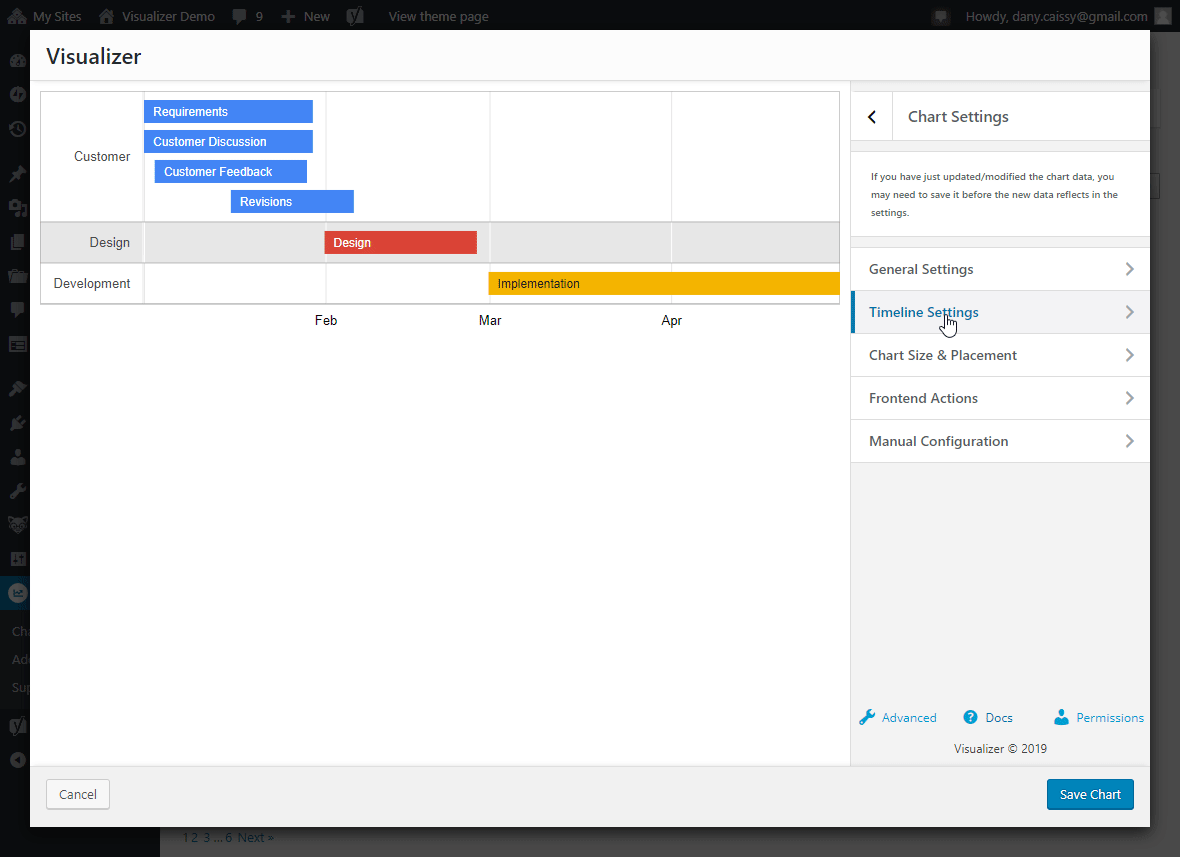
Task: Click the Yoast icon in admin bar
Action: [355, 16]
